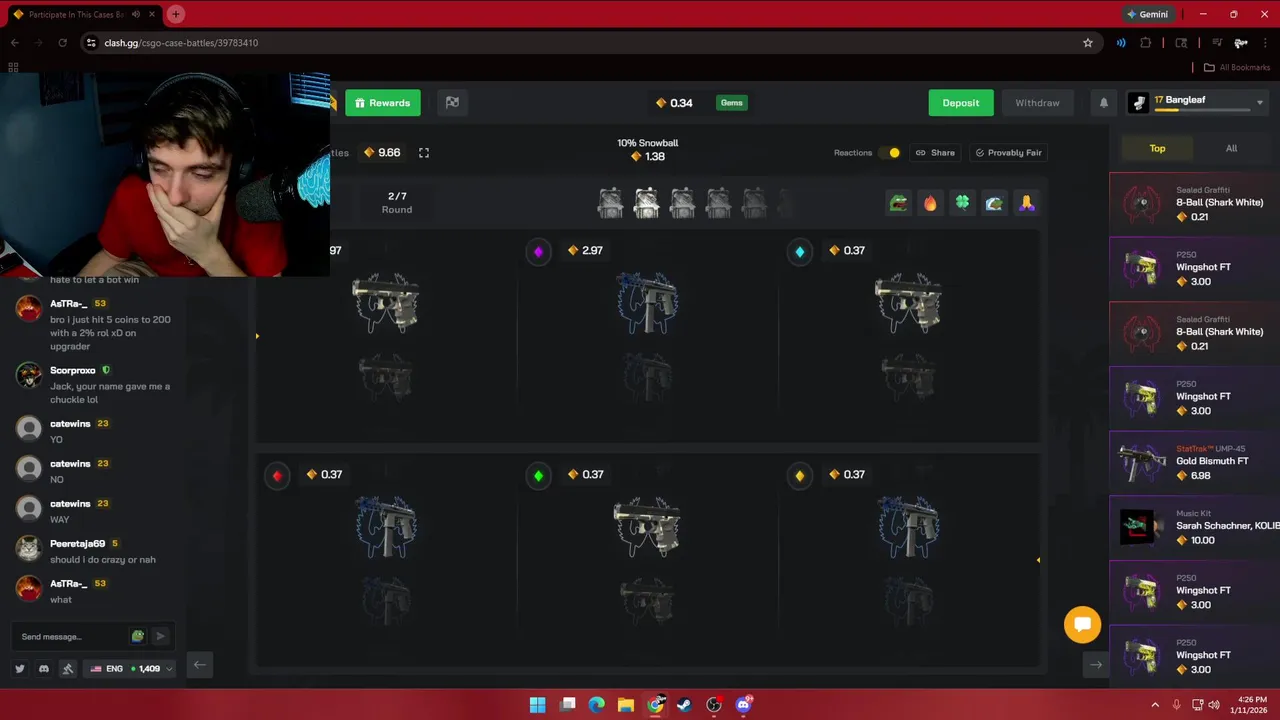The height and width of the screenshot is (720, 1280).
Task: Open the flag icon next to Rewards
Action: pos(452,103)
